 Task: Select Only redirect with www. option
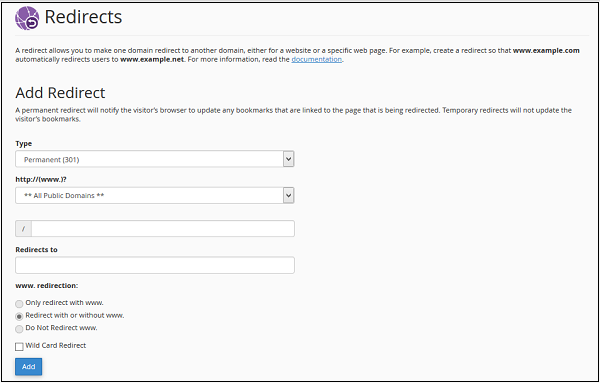[19, 304]
